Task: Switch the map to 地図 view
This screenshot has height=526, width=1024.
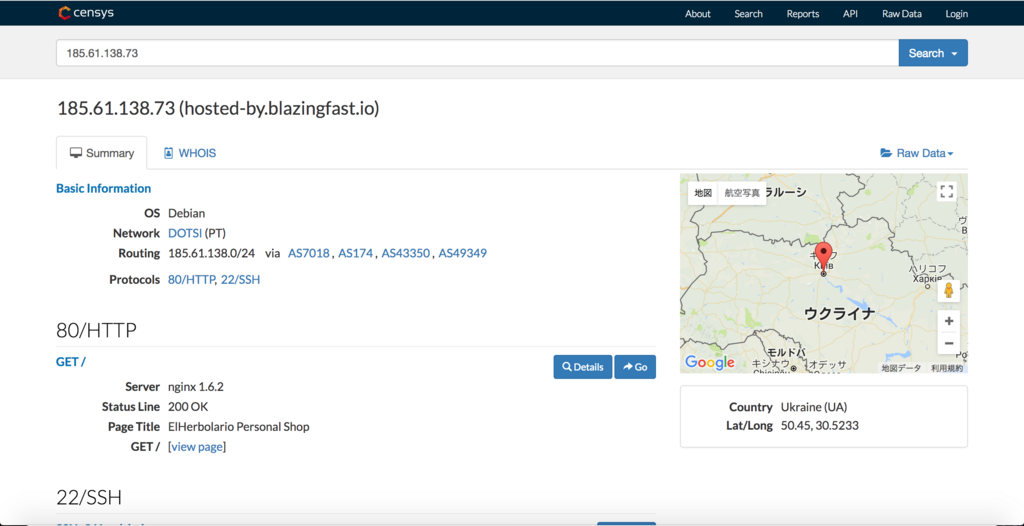Action: point(703,193)
